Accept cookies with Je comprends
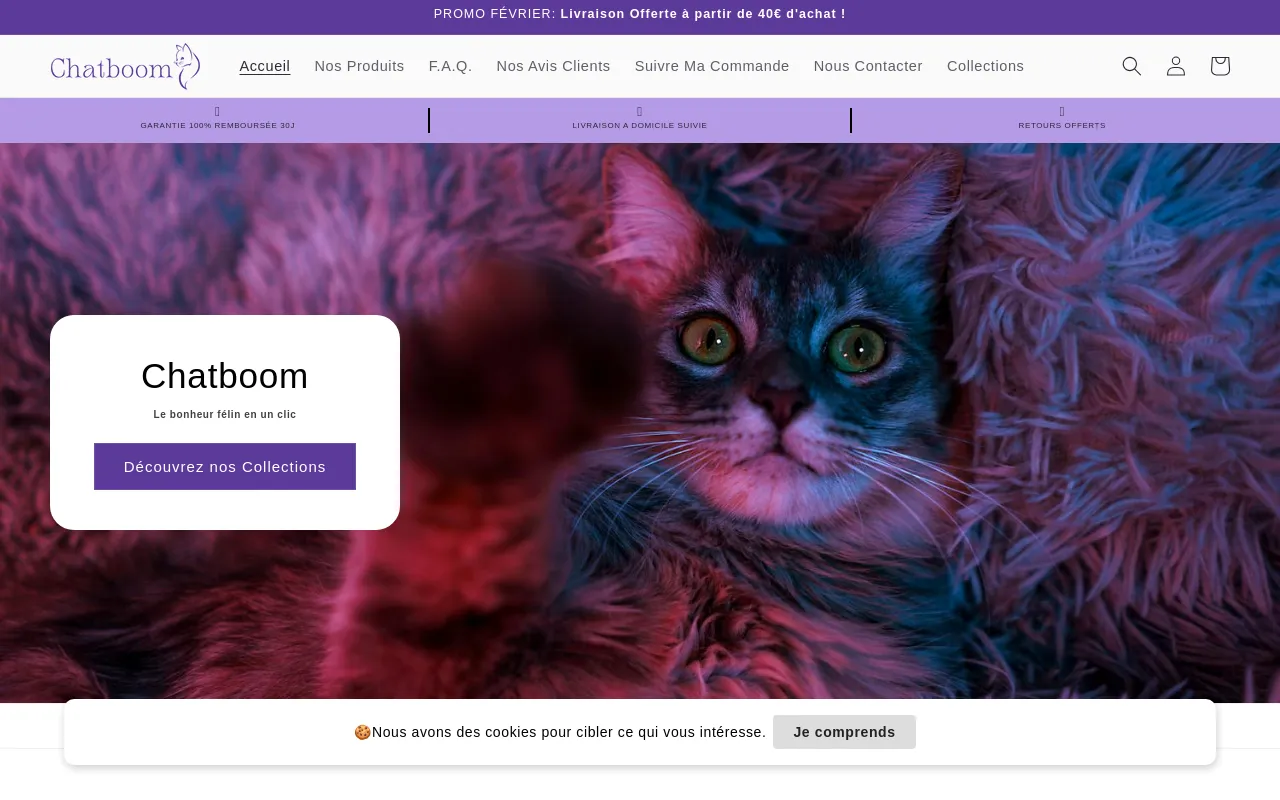 [x=844, y=732]
